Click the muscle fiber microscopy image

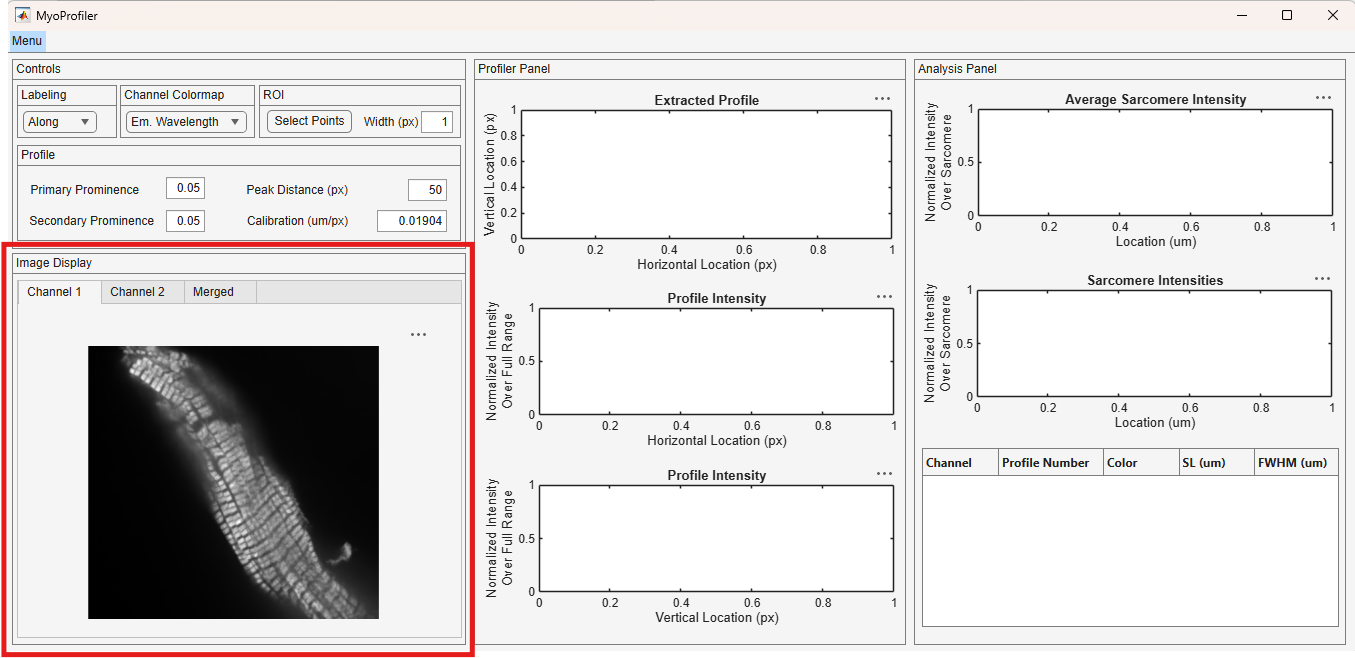pos(233,482)
